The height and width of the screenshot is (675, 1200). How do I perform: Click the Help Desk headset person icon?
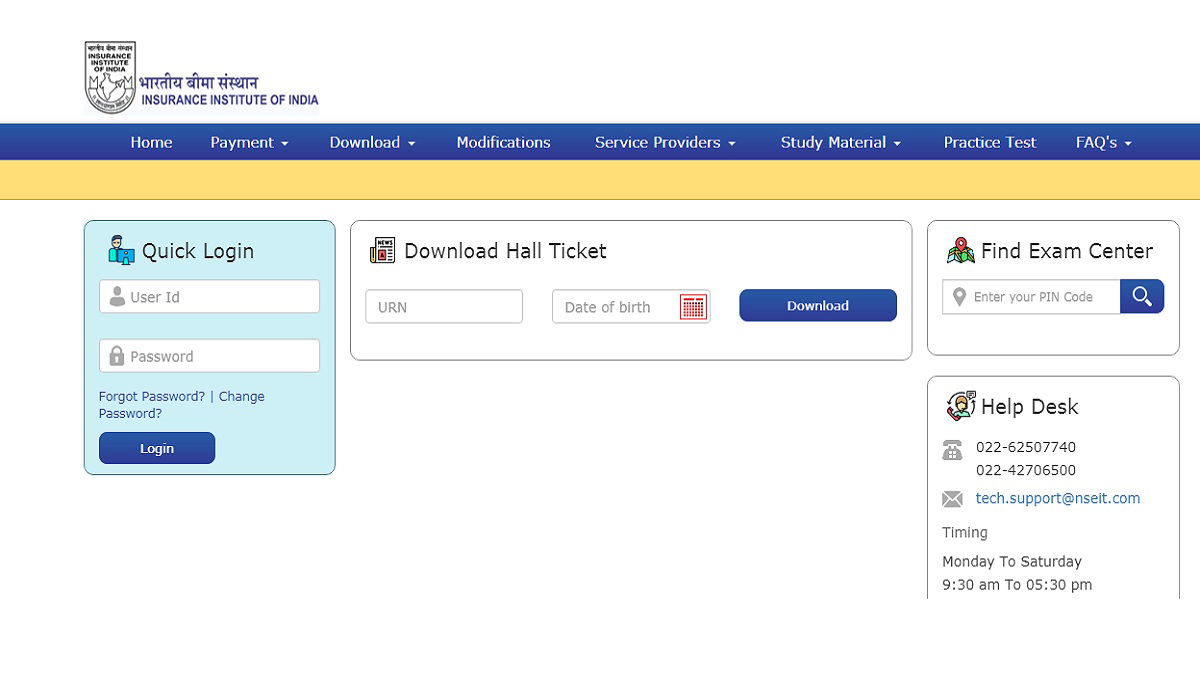coord(960,406)
